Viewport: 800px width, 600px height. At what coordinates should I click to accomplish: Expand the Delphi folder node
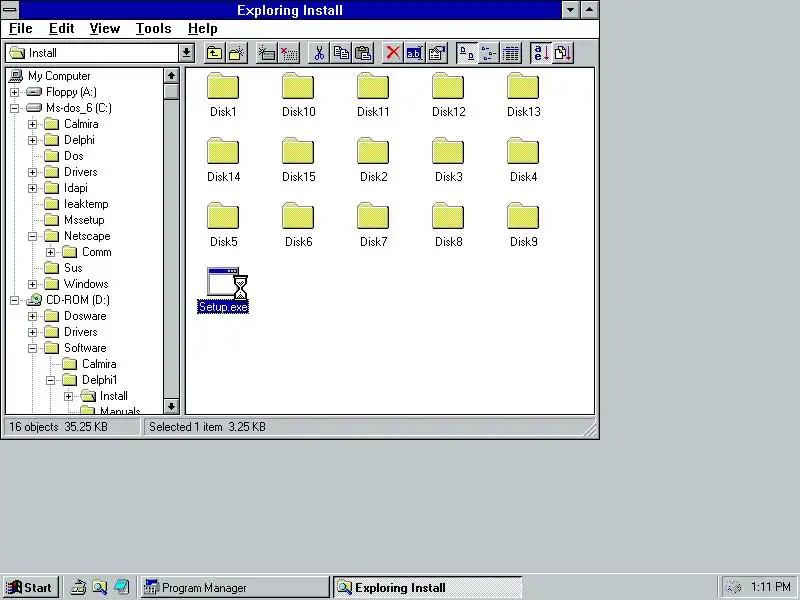point(33,140)
